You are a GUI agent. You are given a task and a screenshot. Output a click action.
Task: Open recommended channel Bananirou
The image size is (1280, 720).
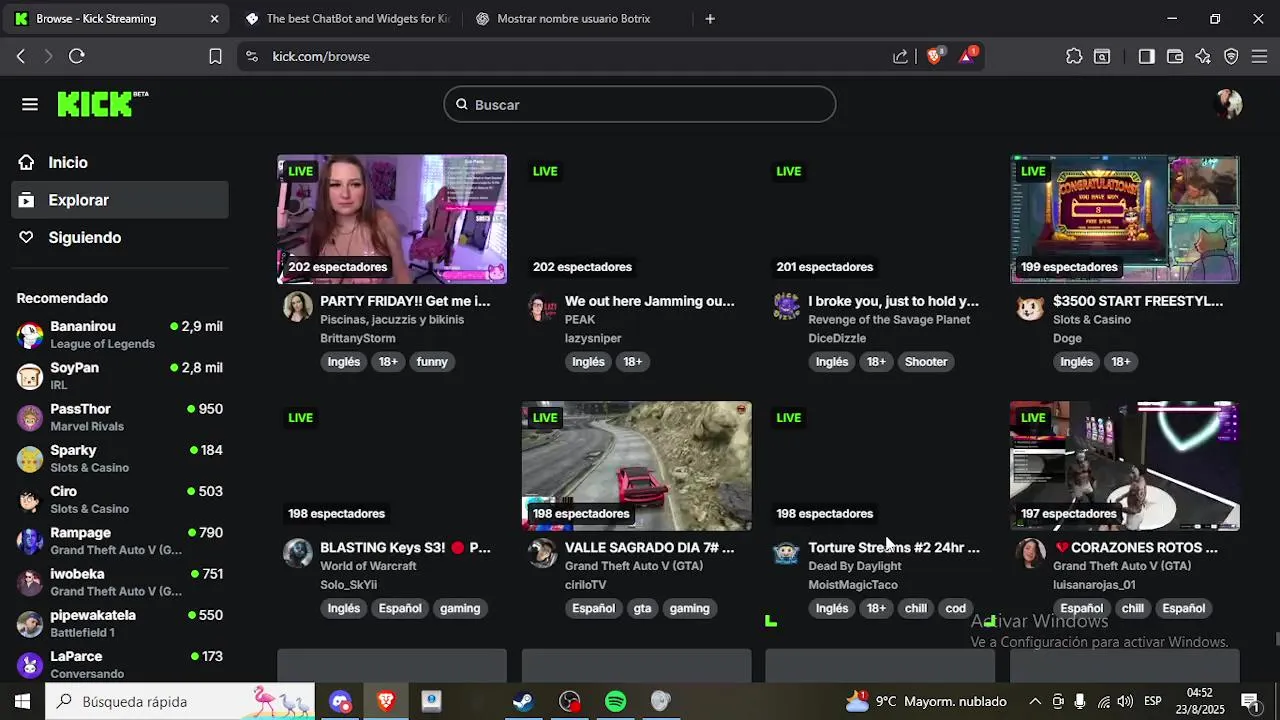tap(120, 335)
